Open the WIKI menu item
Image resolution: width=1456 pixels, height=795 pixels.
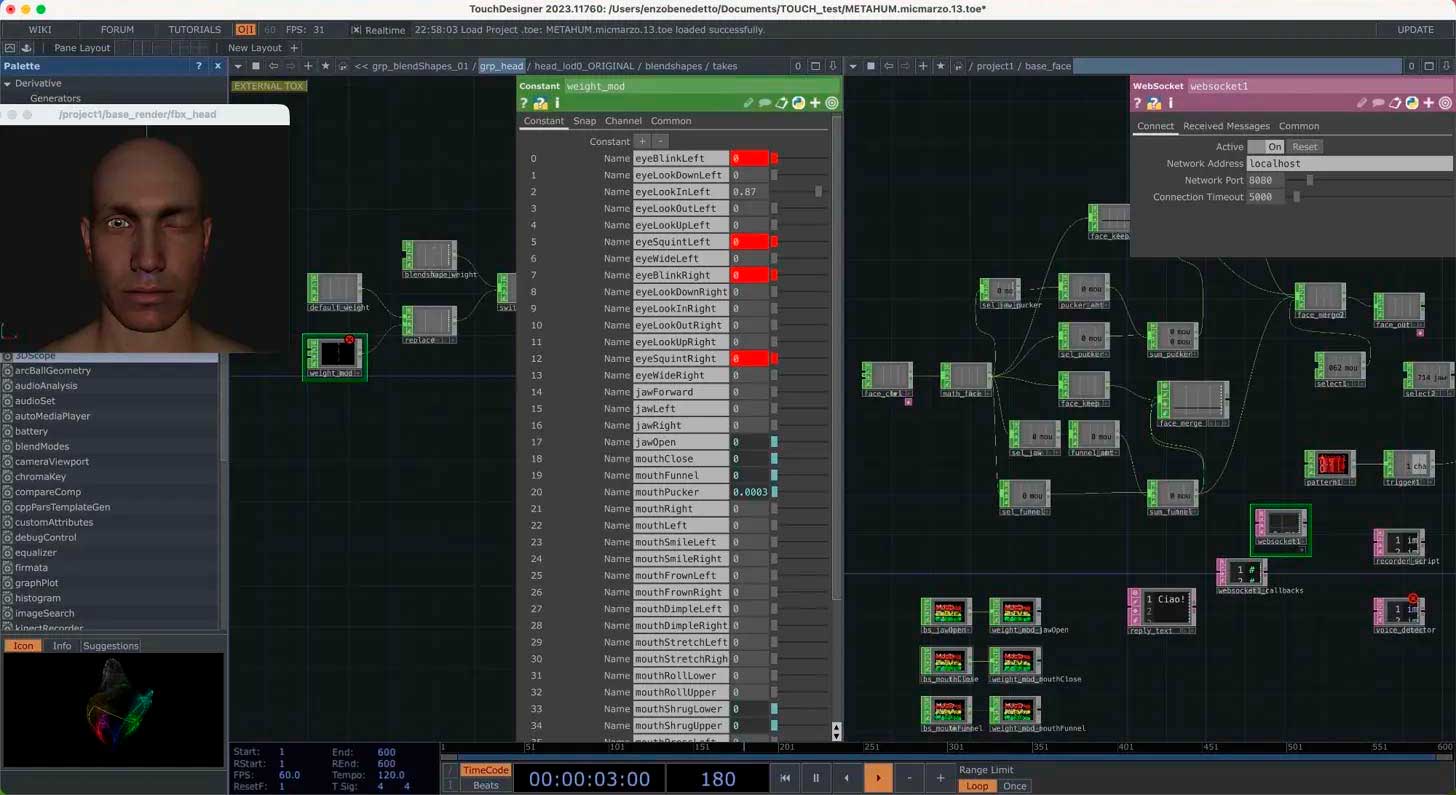point(40,30)
